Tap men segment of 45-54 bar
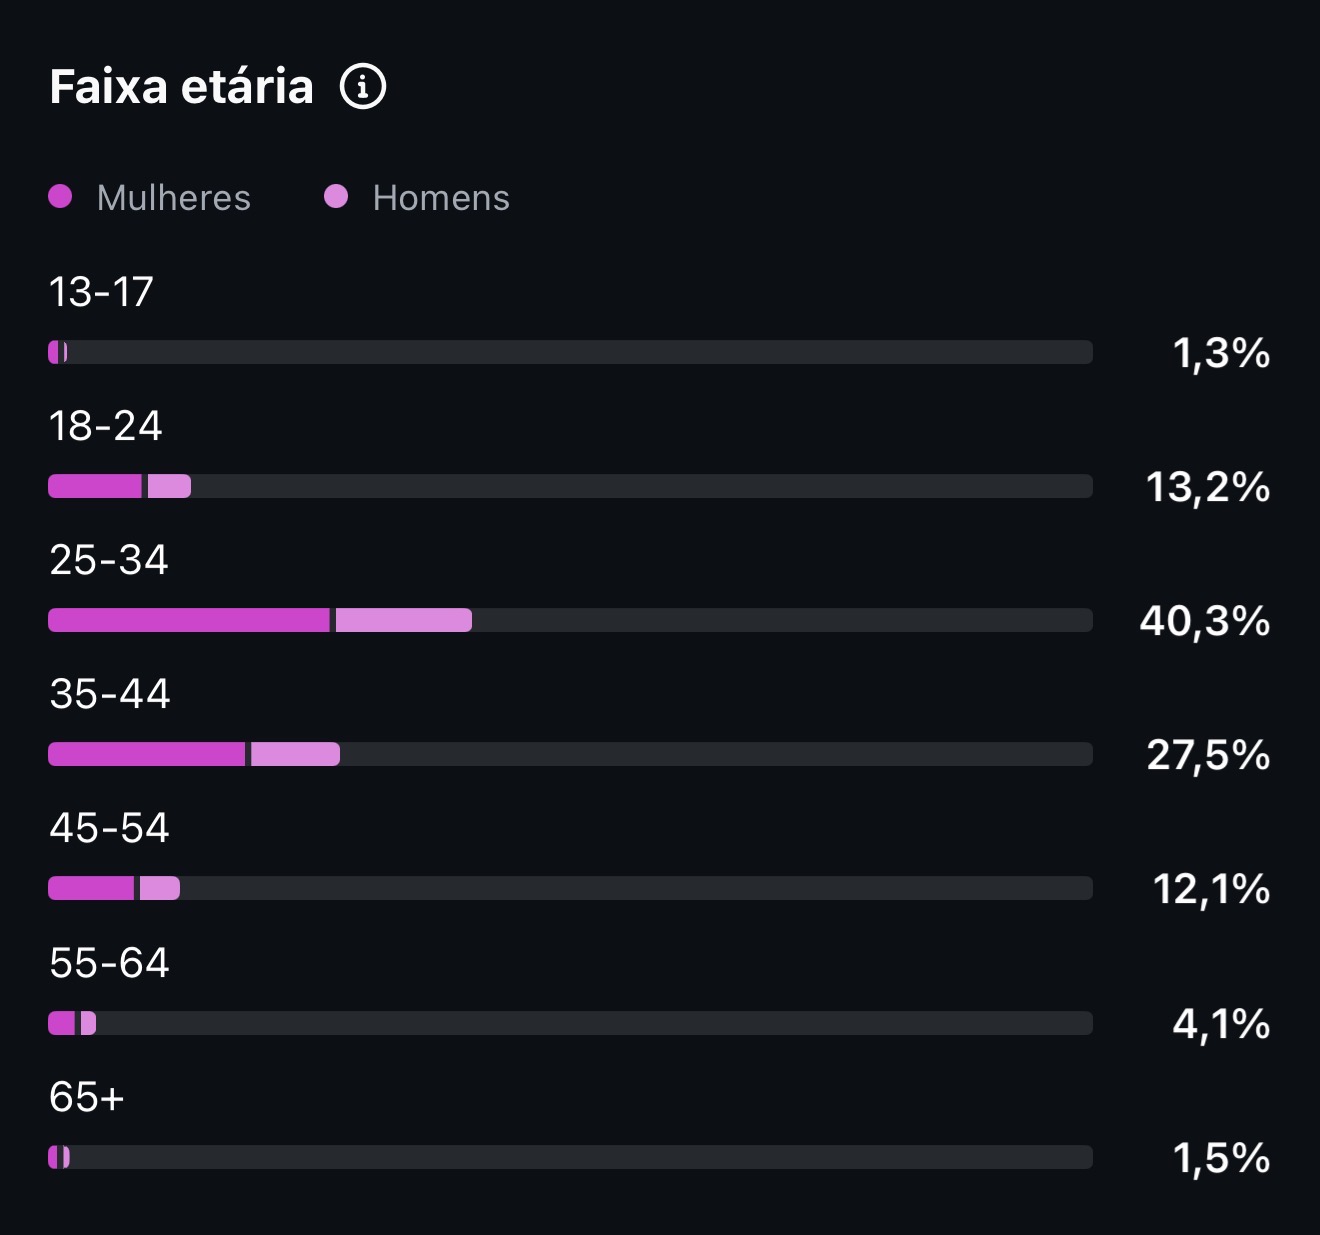Viewport: 1320px width, 1235px height. pyautogui.click(x=160, y=888)
